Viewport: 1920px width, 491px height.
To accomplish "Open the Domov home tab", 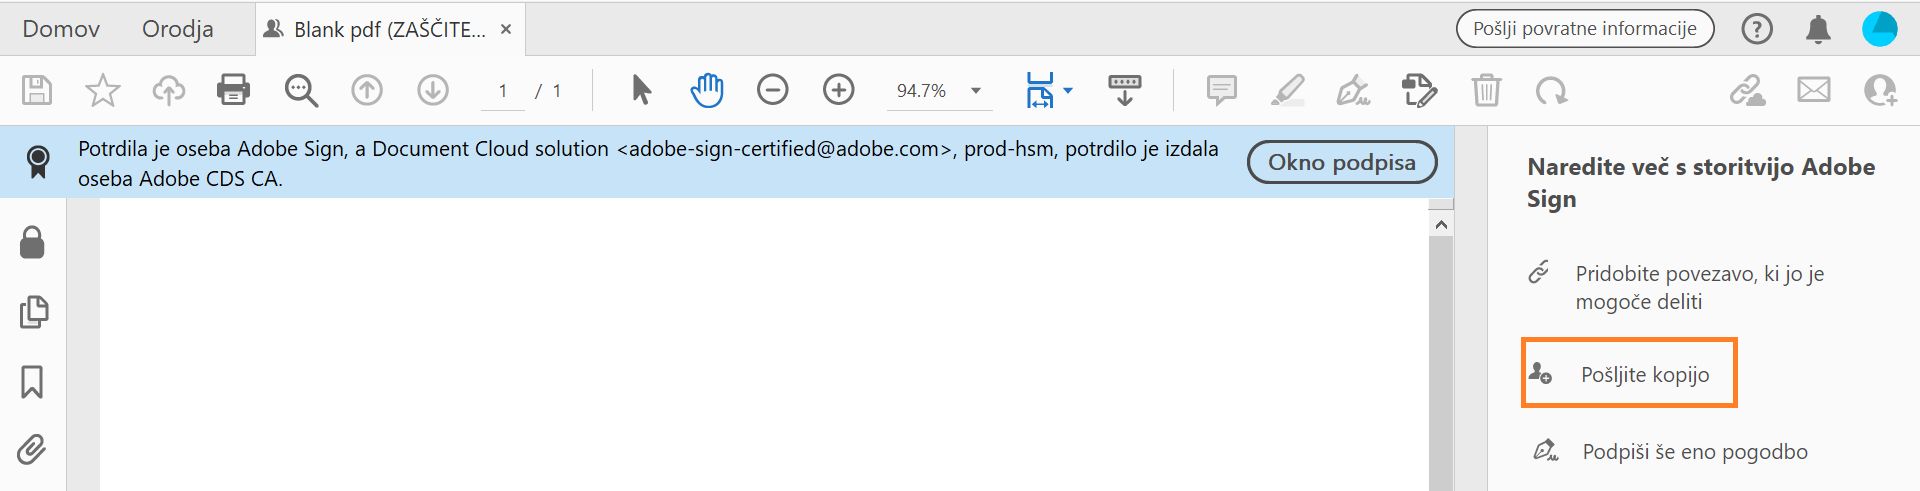I will (61, 29).
